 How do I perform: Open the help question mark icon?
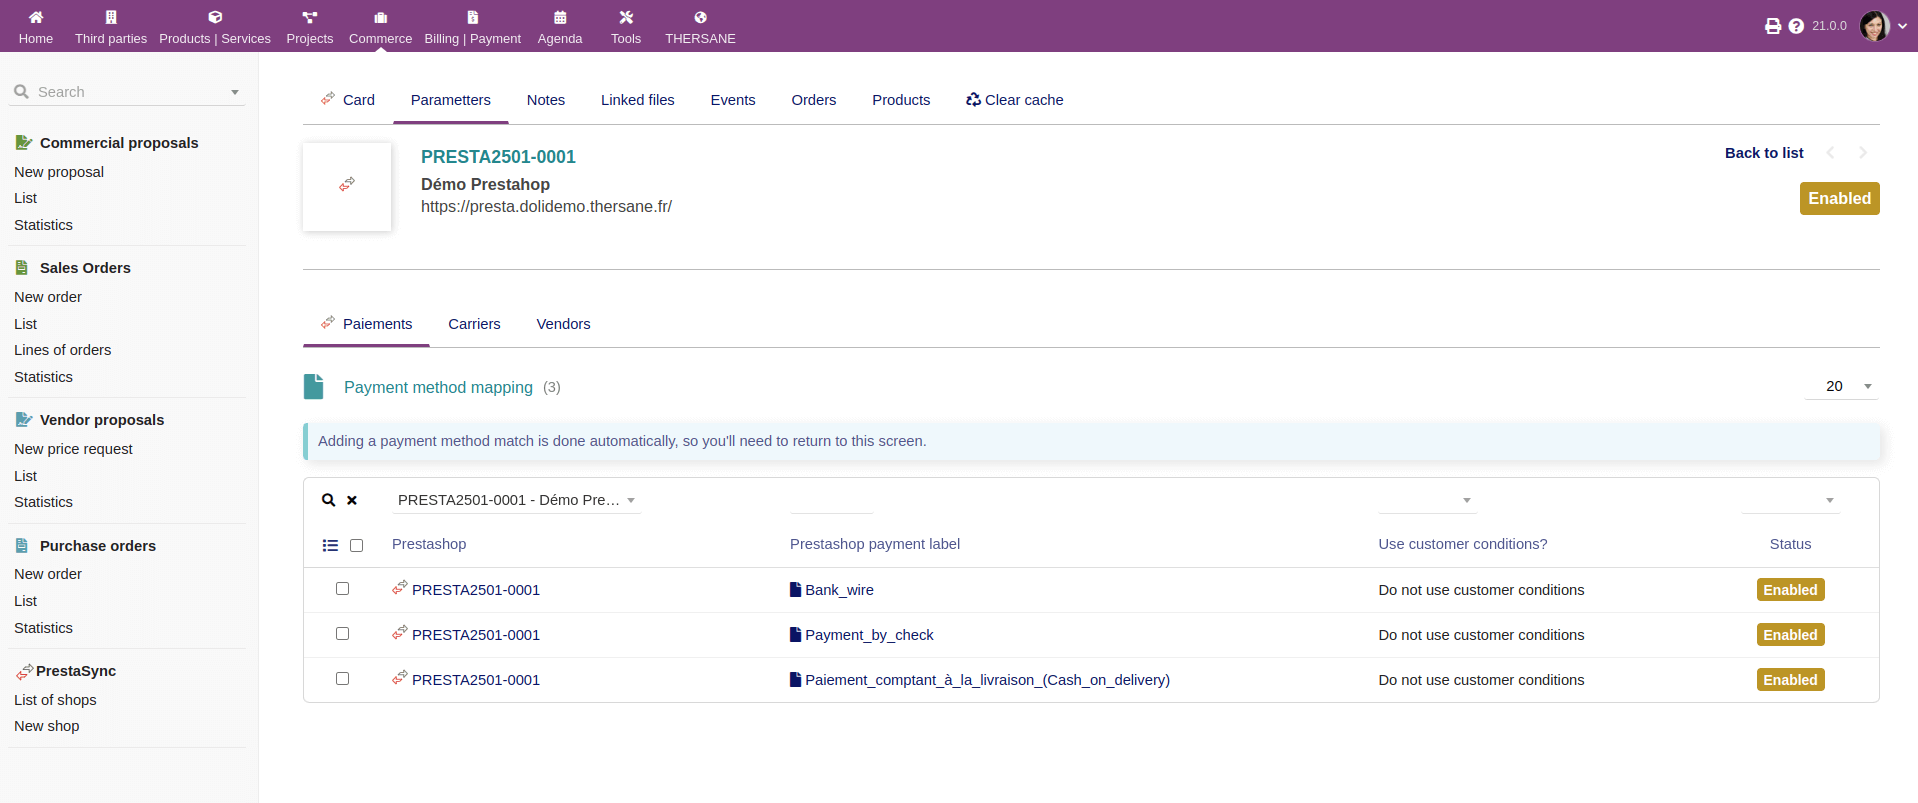click(x=1796, y=26)
